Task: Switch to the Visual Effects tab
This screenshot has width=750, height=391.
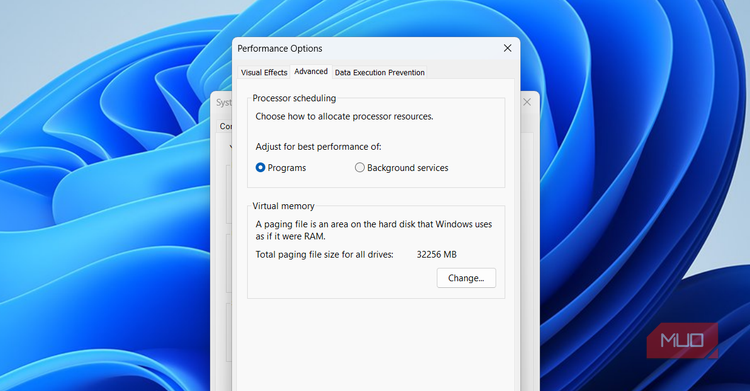Action: 264,72
